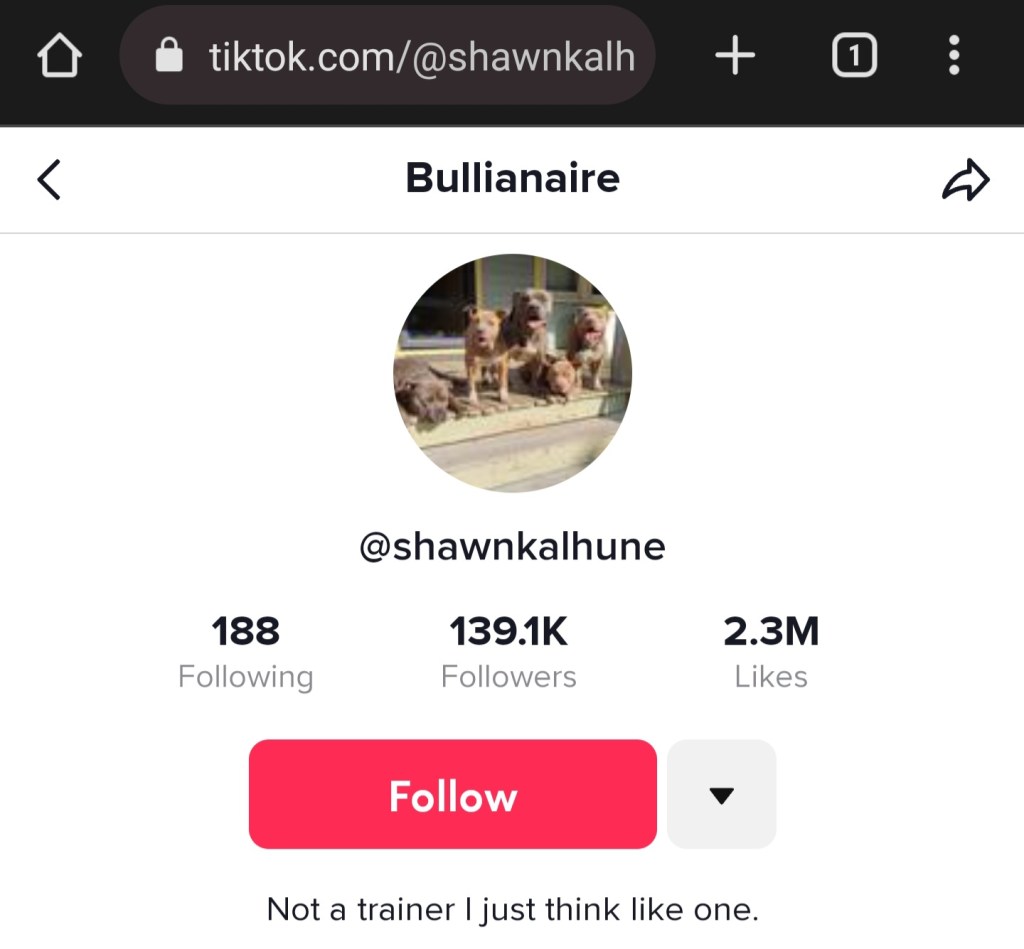Select the @shawnkalhune username text

tap(513, 546)
